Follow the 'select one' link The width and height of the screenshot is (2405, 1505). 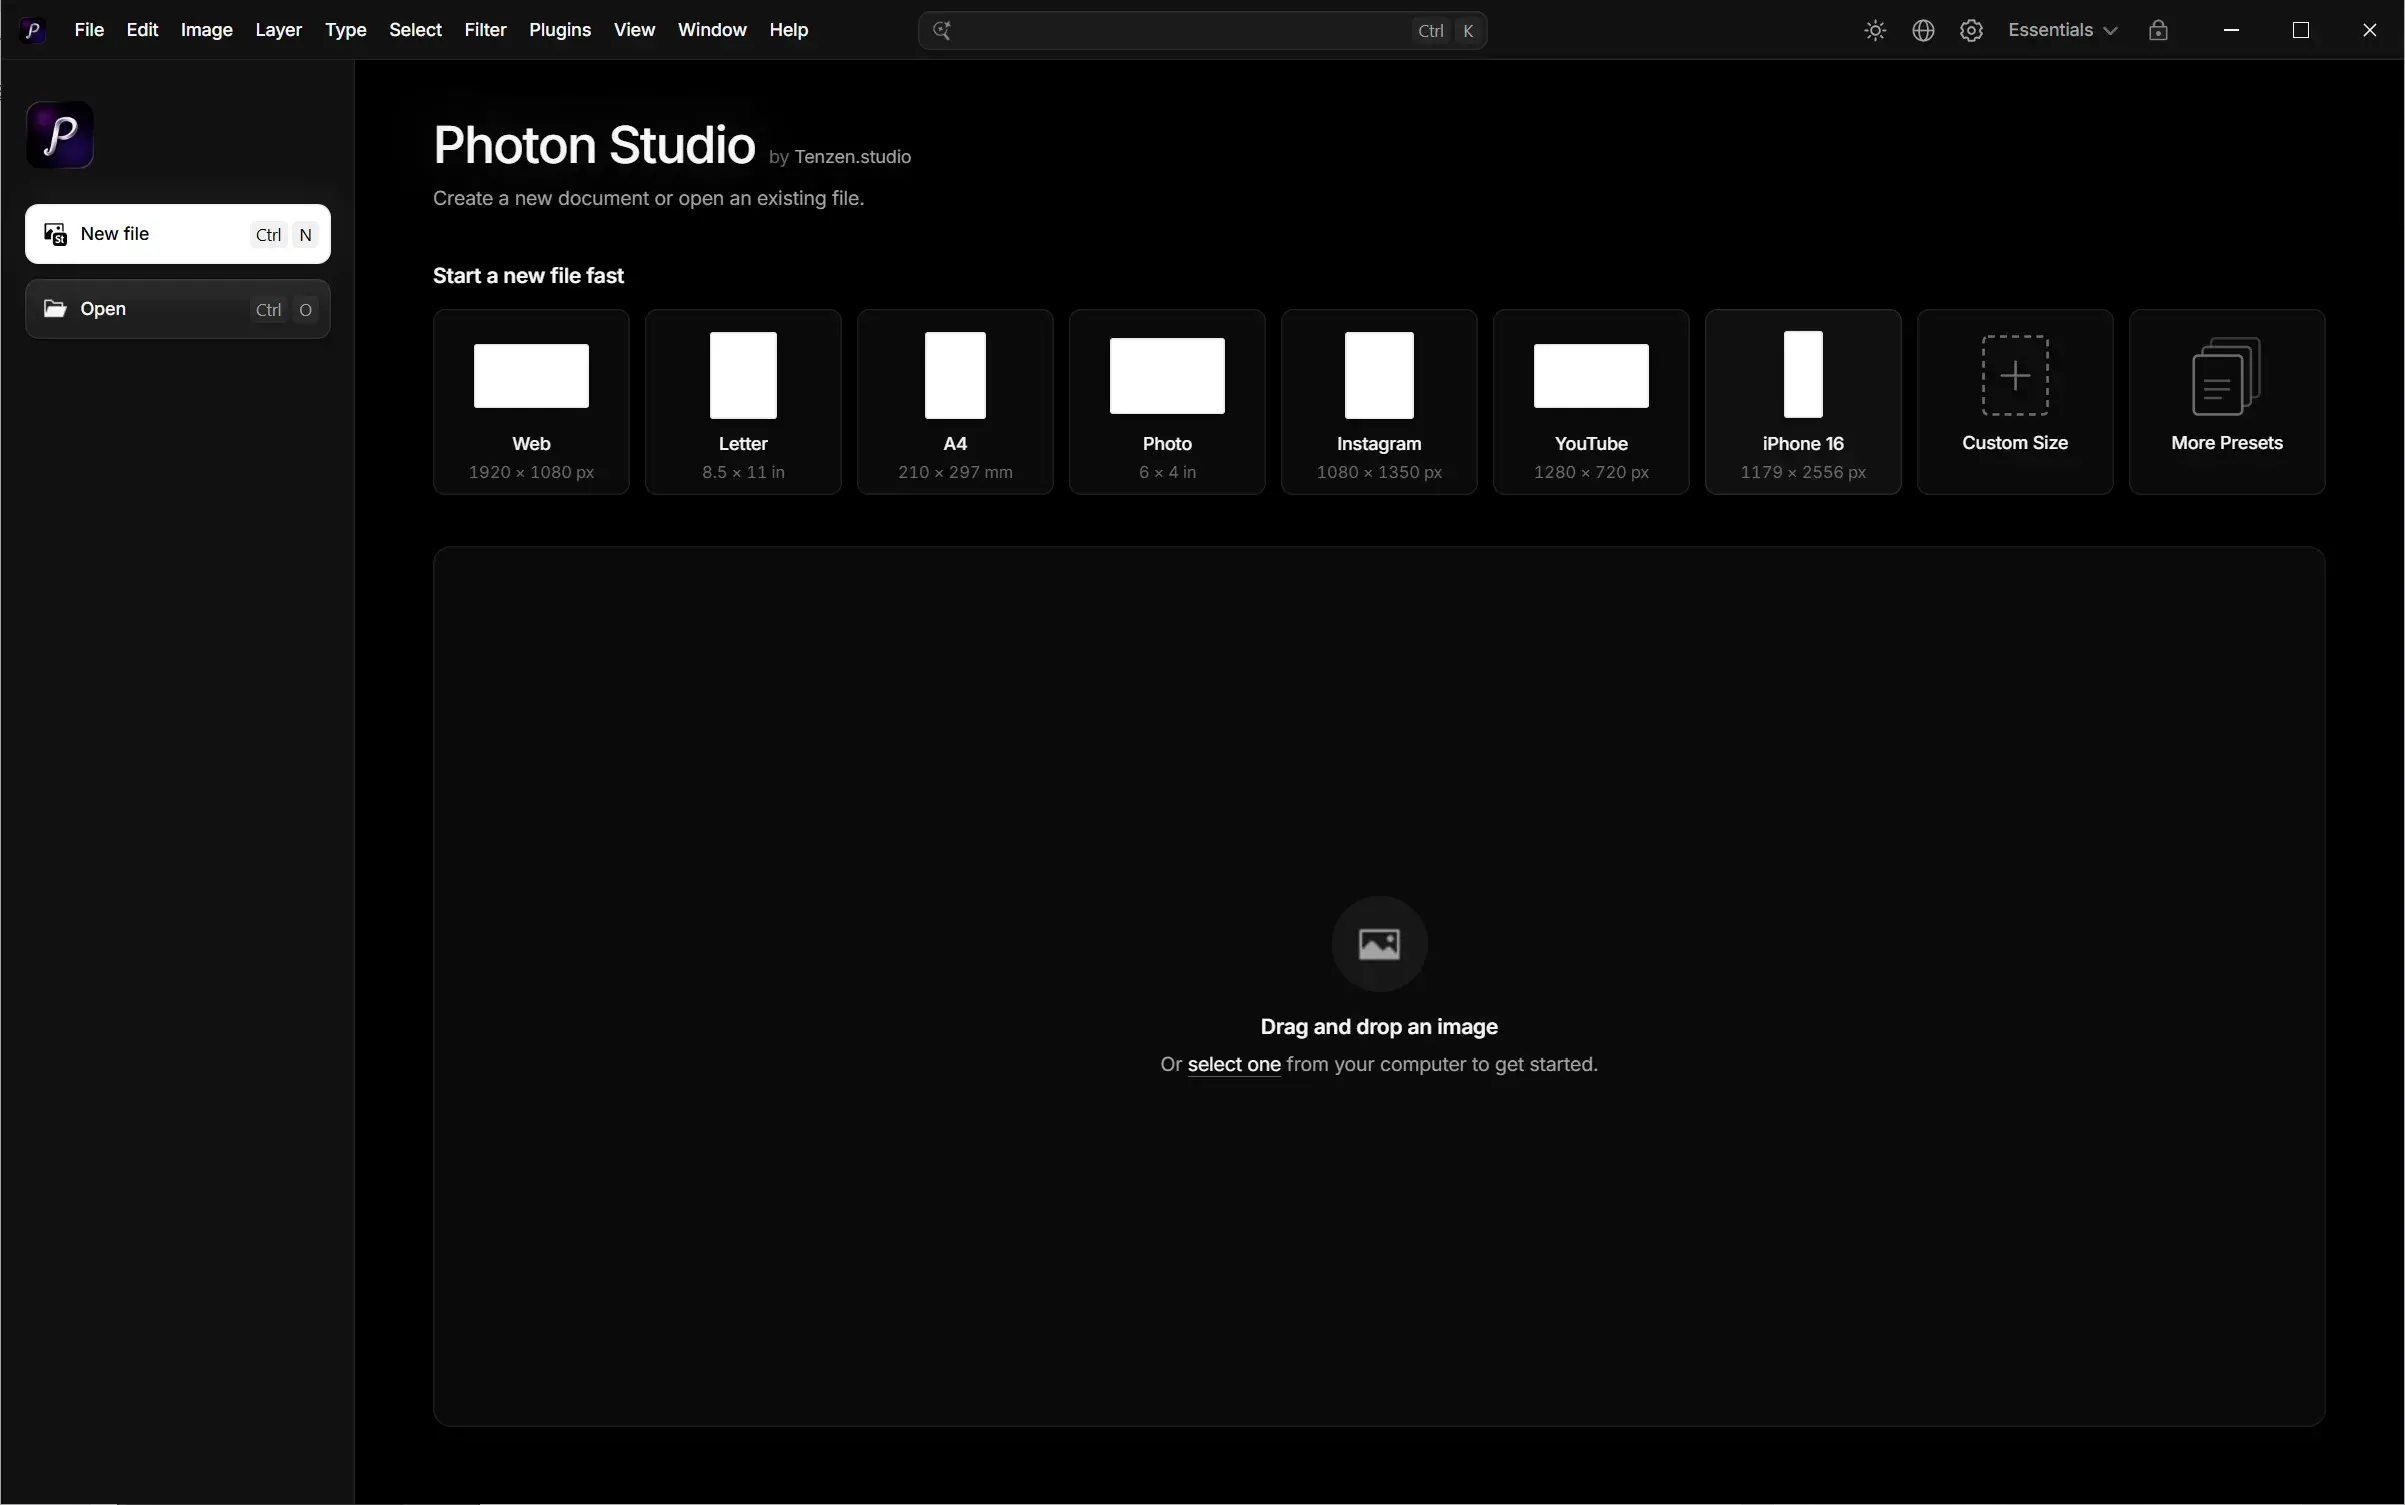[x=1234, y=1064]
